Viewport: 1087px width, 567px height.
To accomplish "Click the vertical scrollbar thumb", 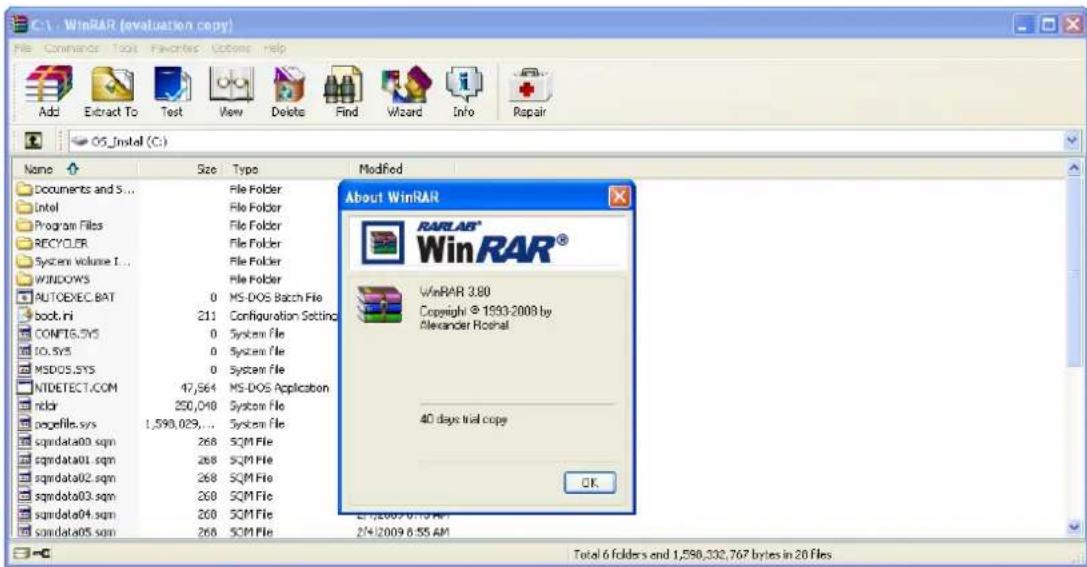I will pyautogui.click(x=1074, y=272).
